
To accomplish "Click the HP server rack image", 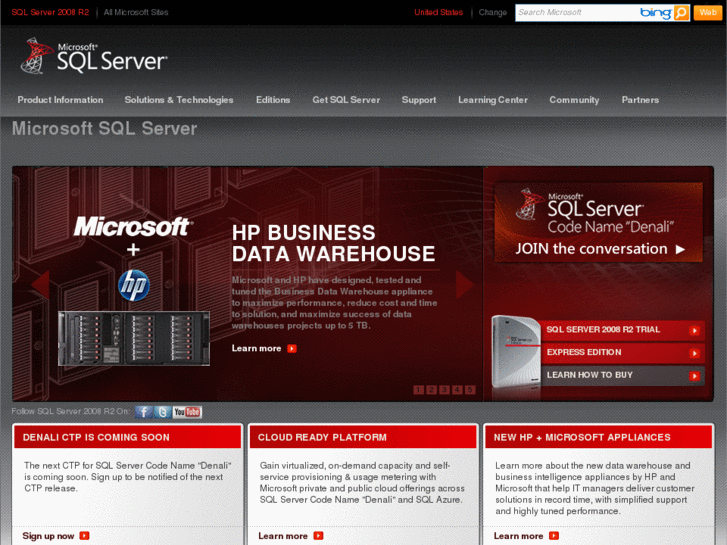I will (x=134, y=339).
